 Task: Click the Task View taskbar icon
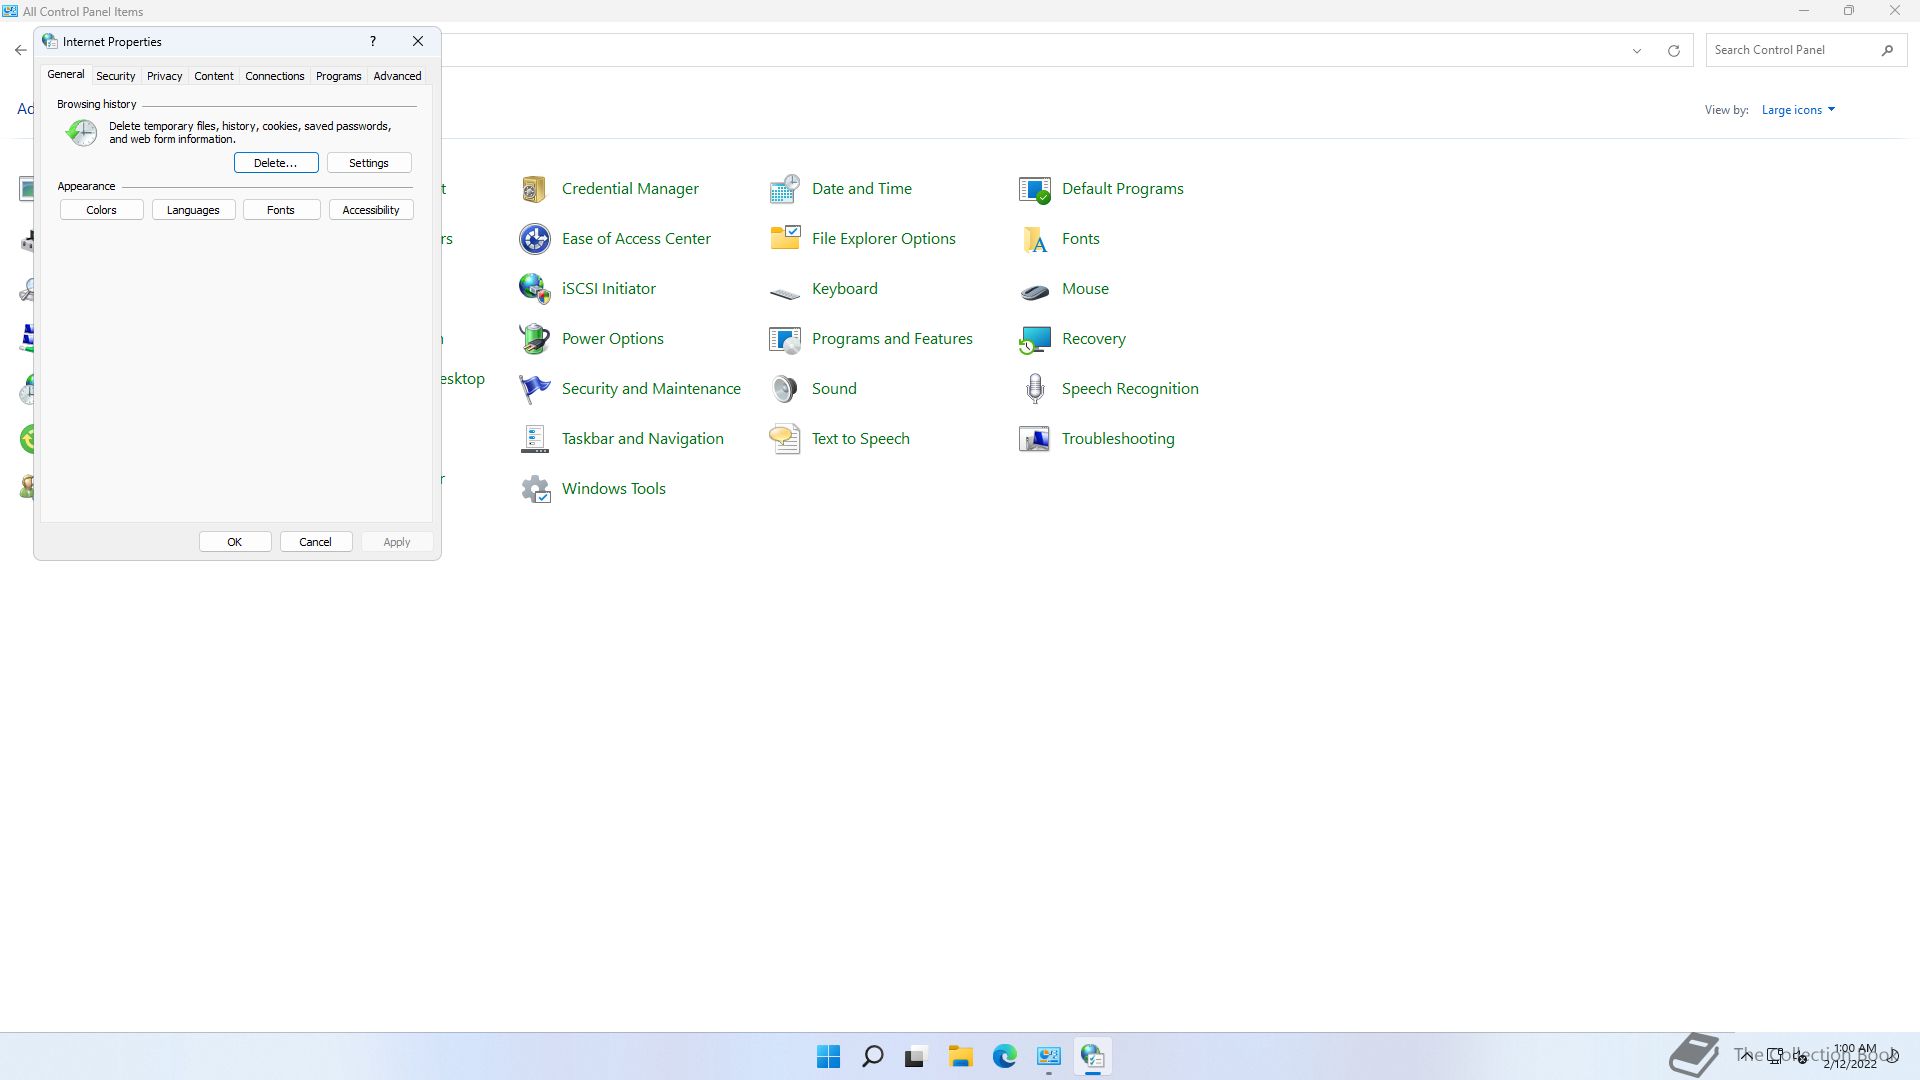pos(916,1056)
